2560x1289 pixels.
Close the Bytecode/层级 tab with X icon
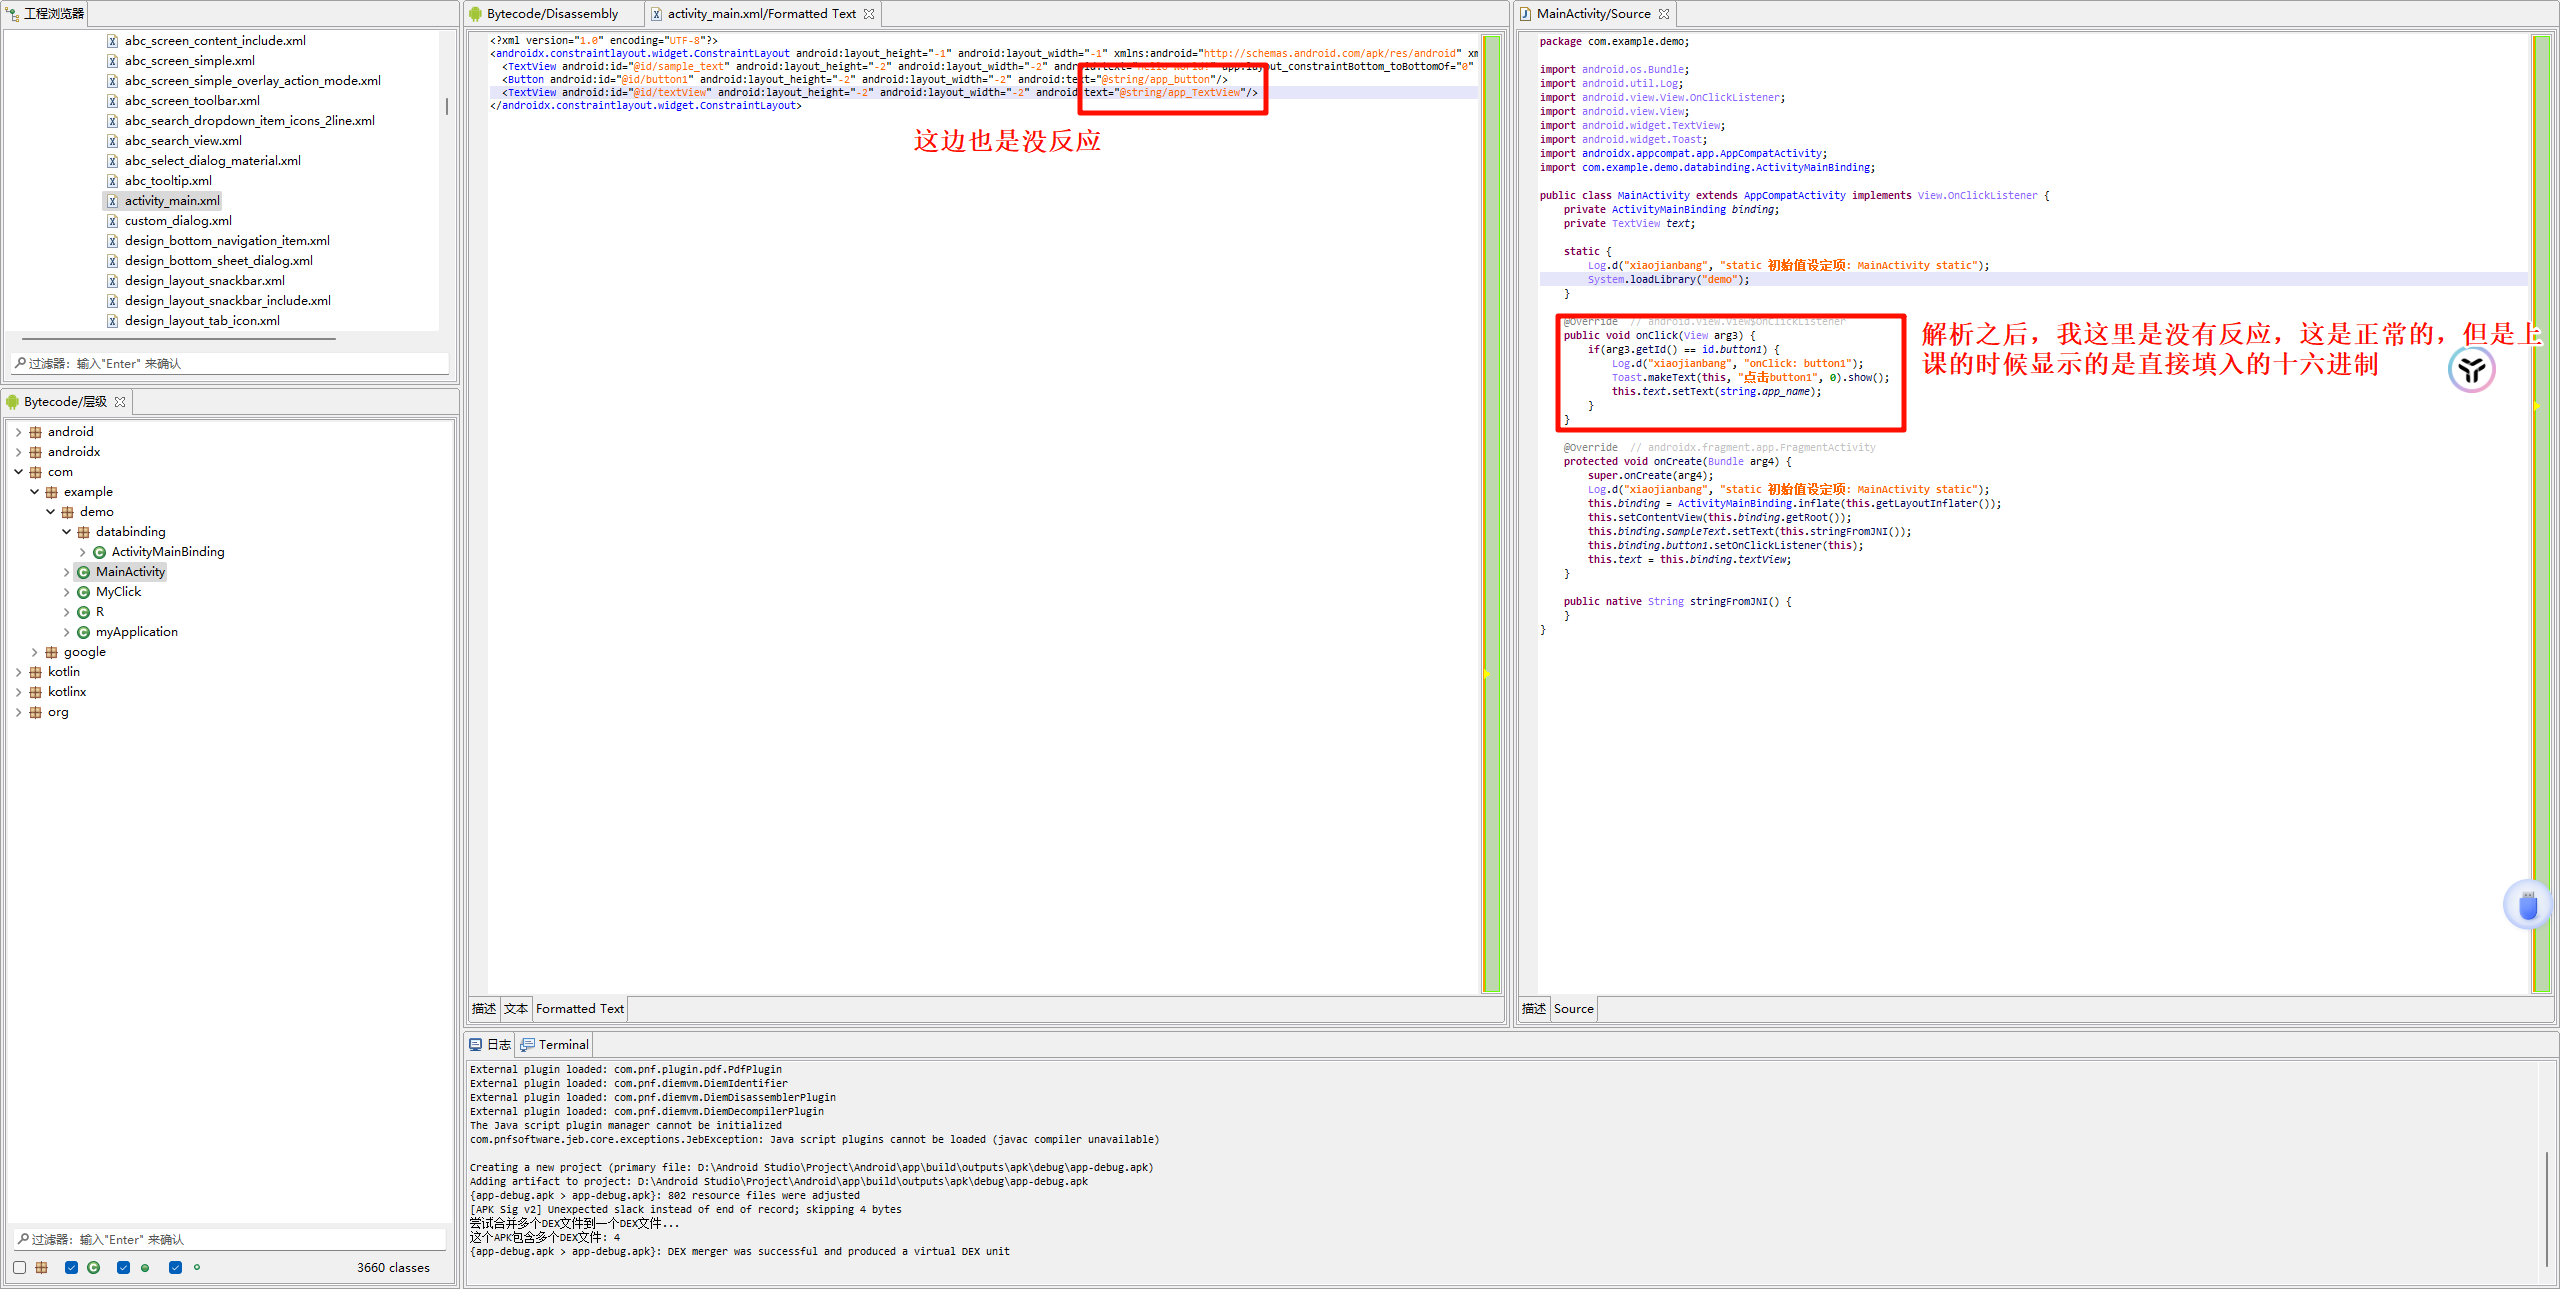(120, 402)
